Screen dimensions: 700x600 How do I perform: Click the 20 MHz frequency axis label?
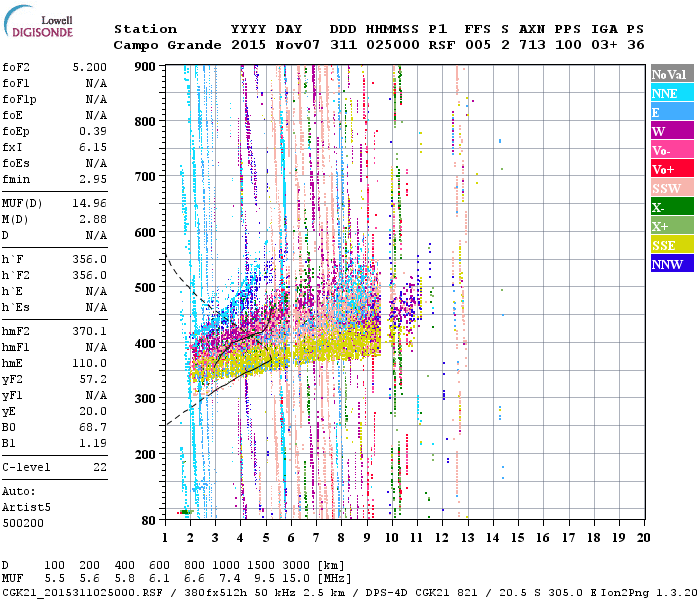pos(643,538)
